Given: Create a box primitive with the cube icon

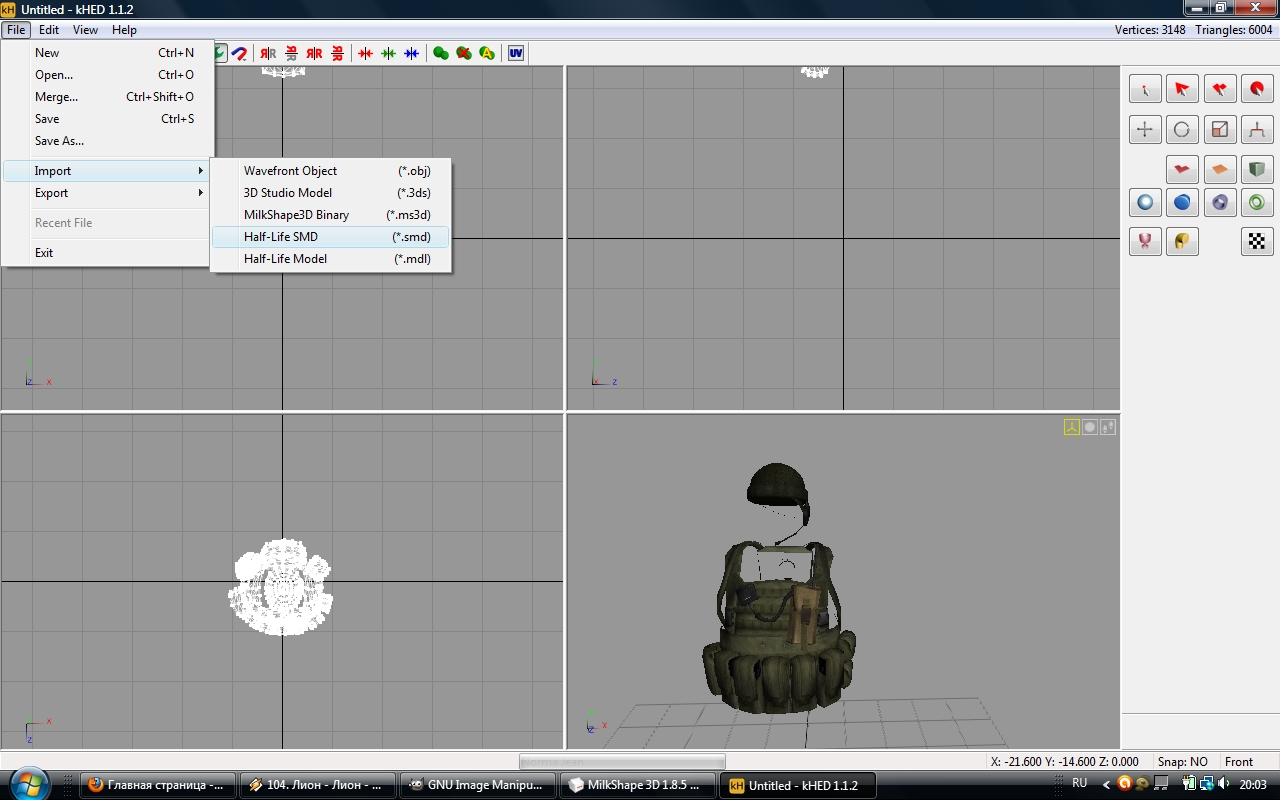Looking at the screenshot, I should 1256,170.
